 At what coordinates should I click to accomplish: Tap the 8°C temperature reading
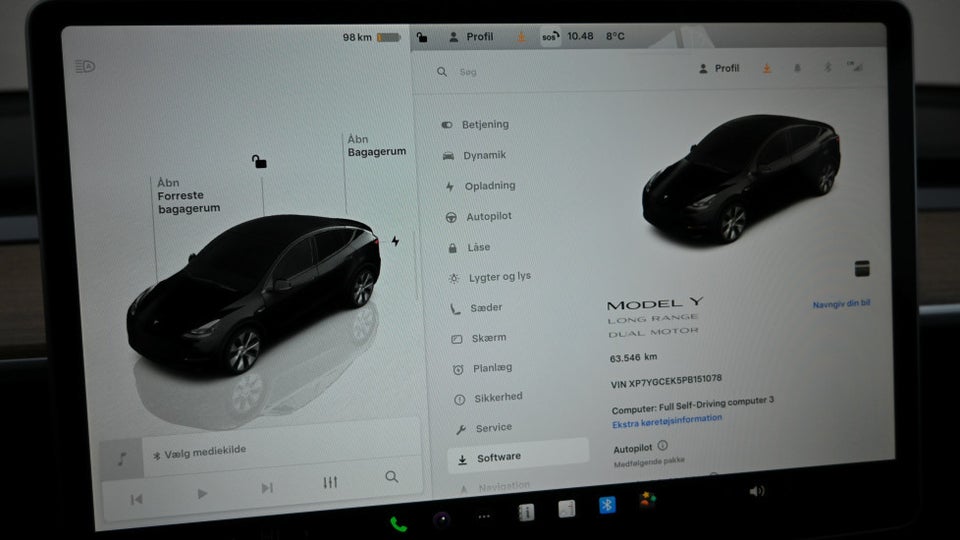coord(615,36)
